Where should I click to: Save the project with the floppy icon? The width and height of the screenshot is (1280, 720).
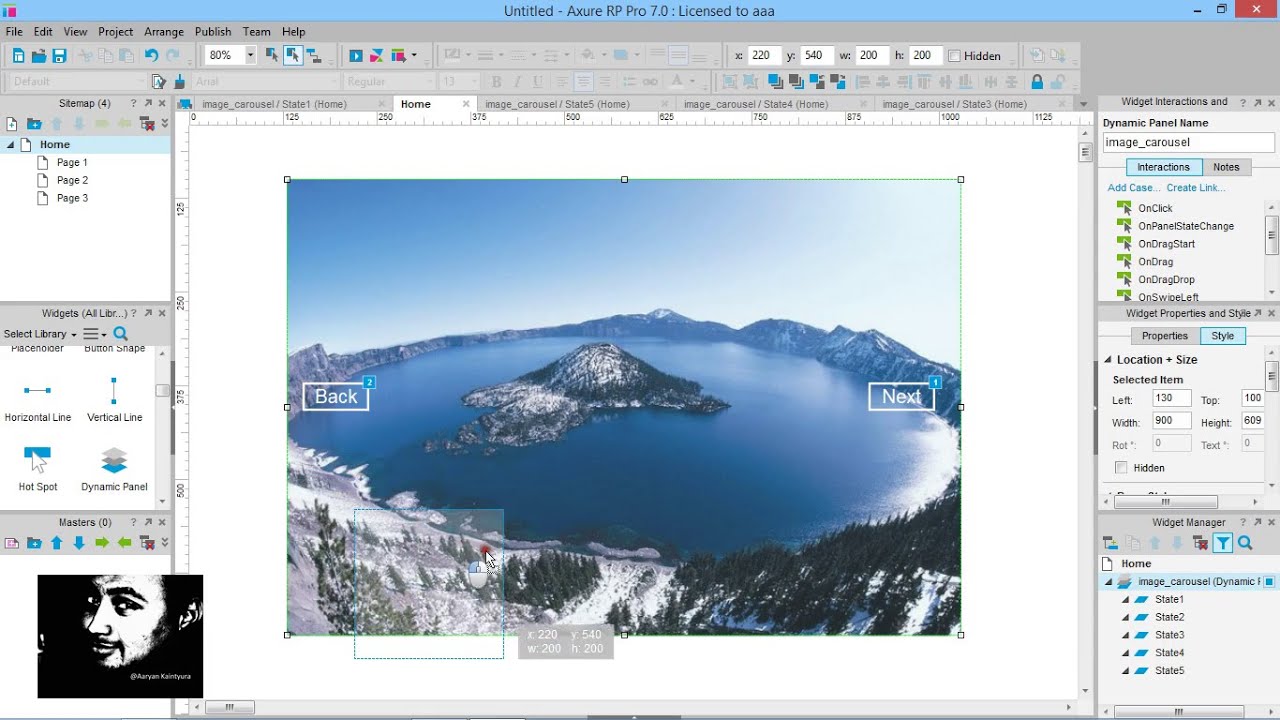pyautogui.click(x=59, y=56)
